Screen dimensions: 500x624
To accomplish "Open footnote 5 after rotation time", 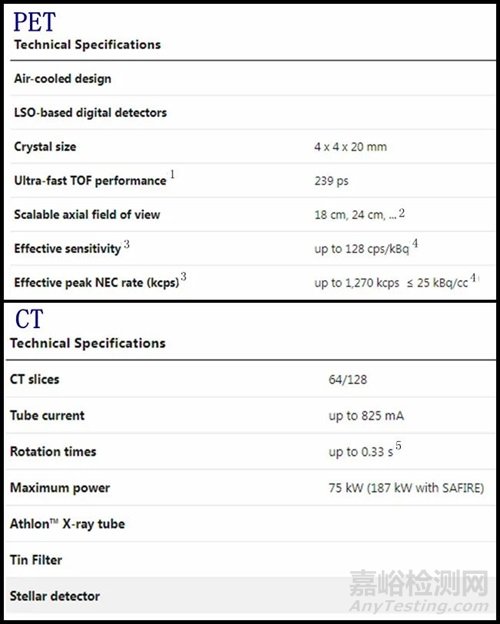I will (398, 446).
